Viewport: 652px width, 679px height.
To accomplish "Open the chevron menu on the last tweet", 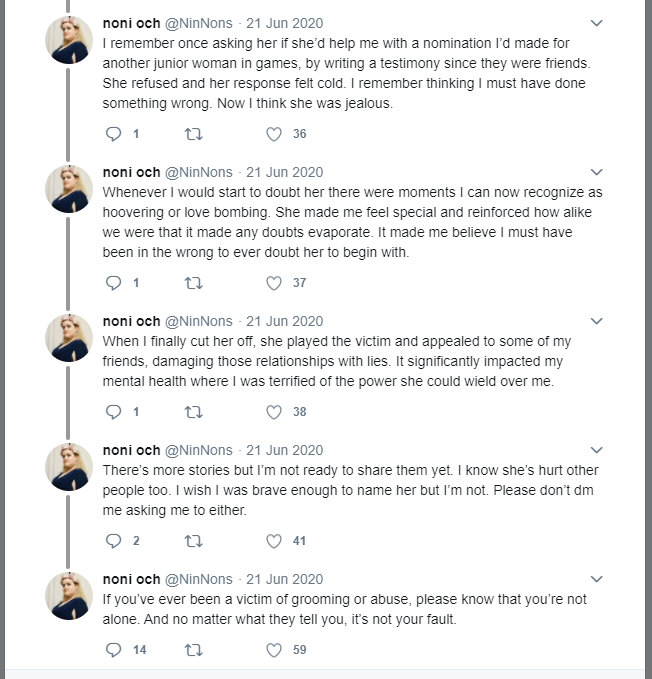I will 597,579.
